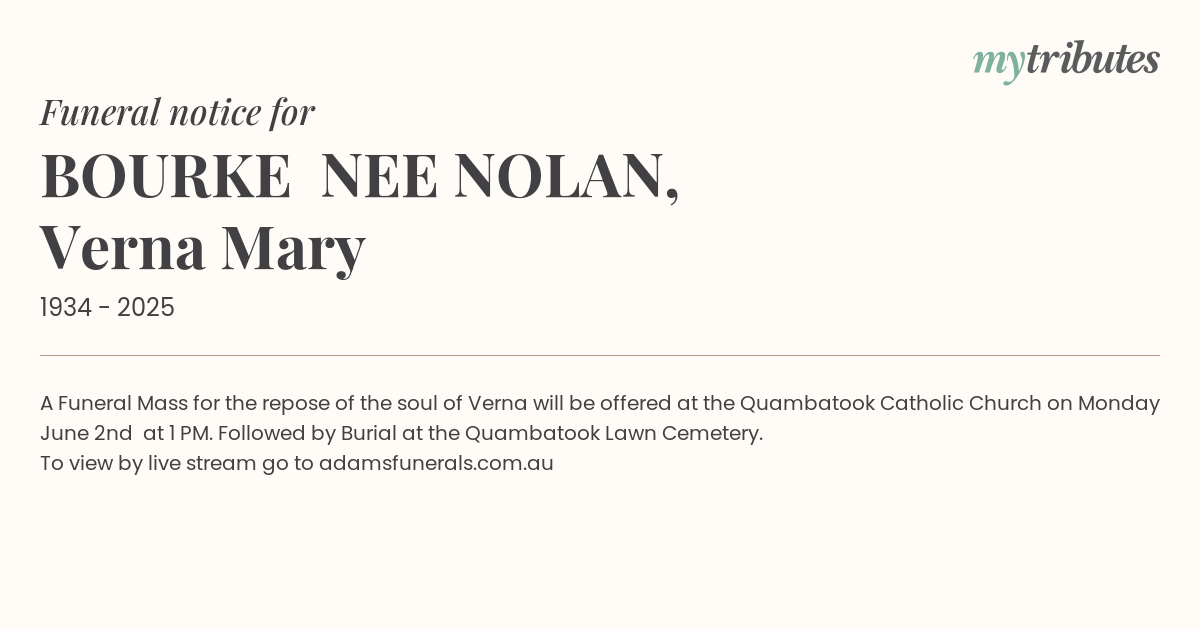Click "Quambatook Catholic Church" in the notice
Viewport: 1200px width, 630px height.
[x=890, y=403]
